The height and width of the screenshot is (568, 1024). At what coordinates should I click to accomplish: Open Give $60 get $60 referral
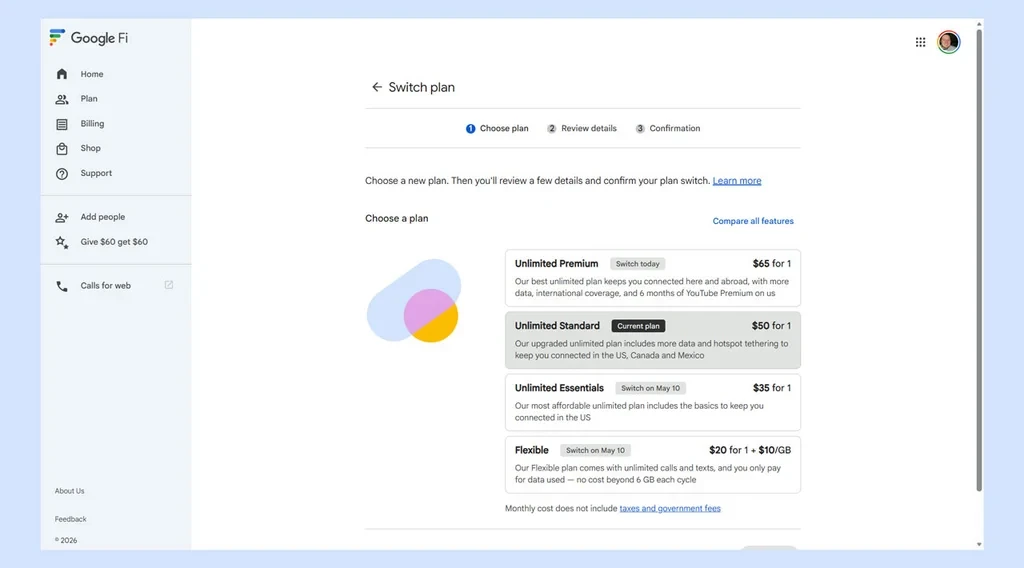coord(116,242)
